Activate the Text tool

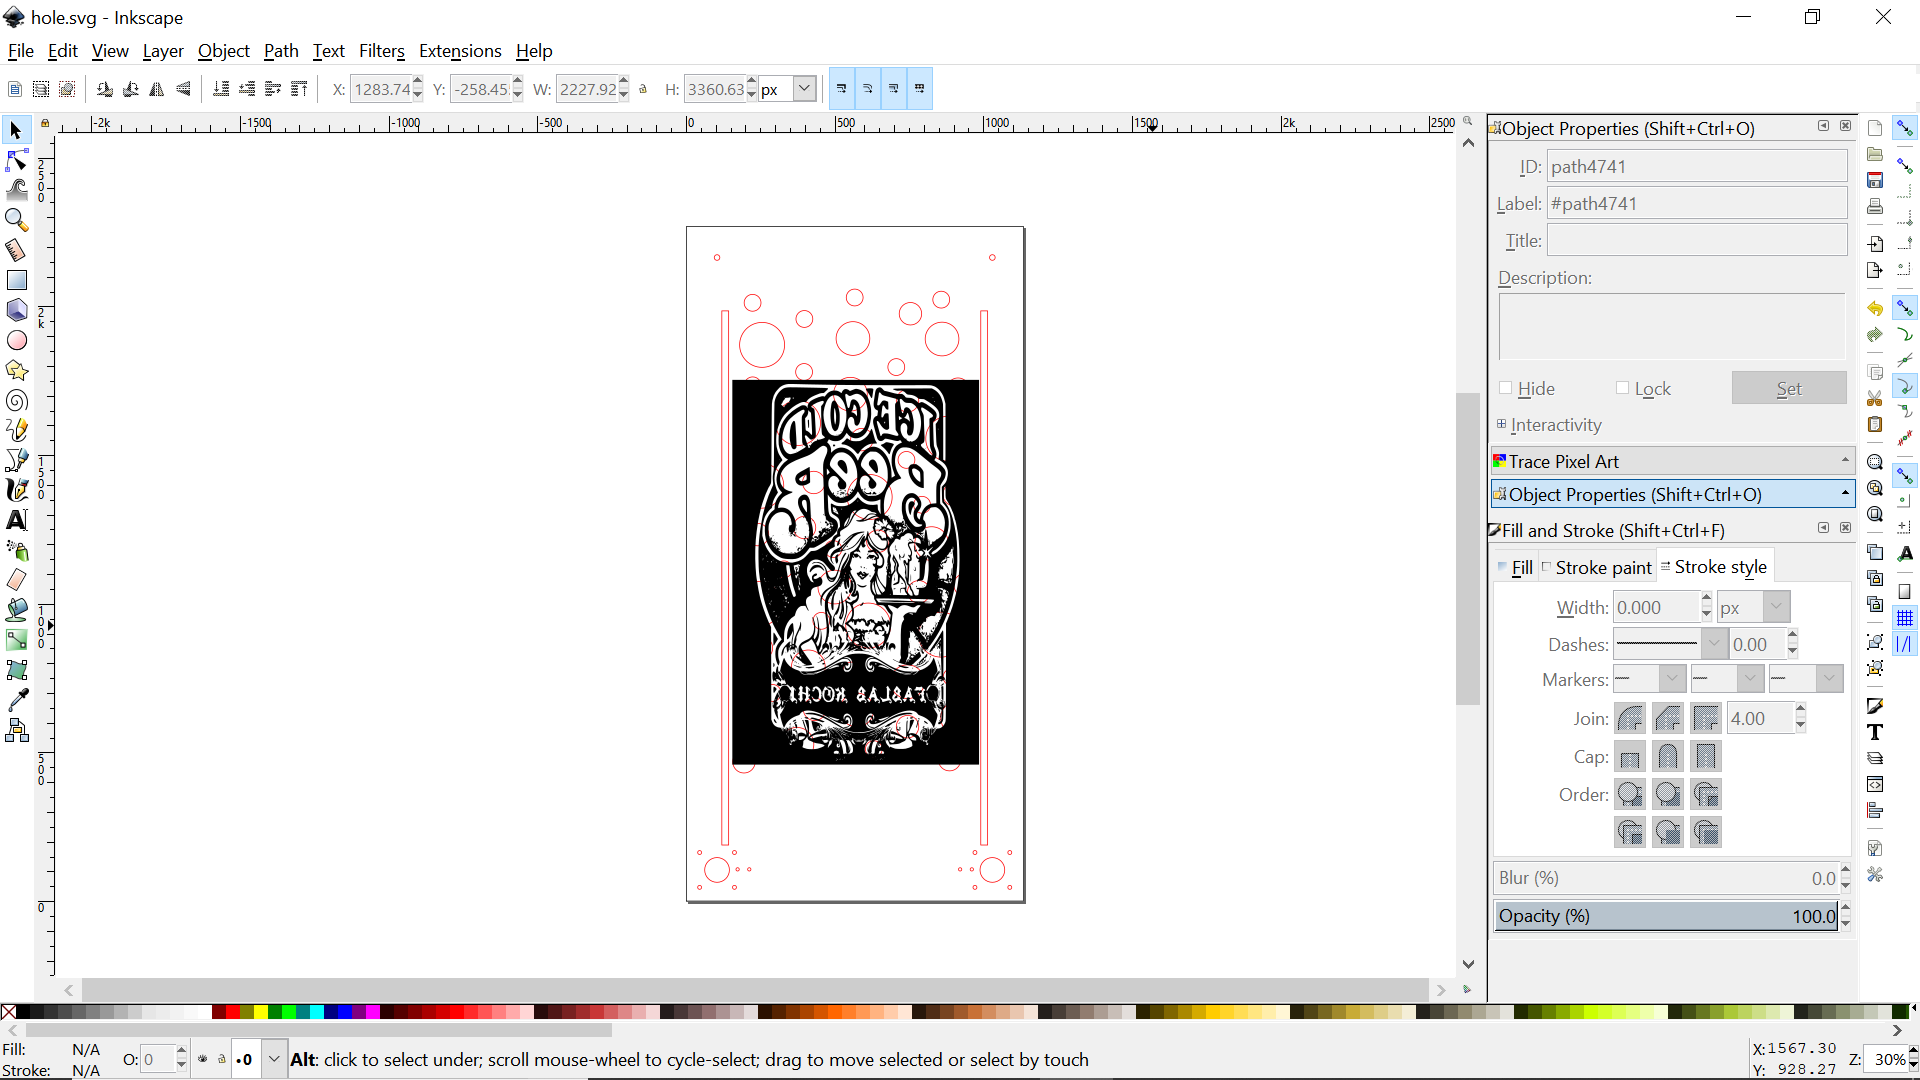pyautogui.click(x=17, y=520)
